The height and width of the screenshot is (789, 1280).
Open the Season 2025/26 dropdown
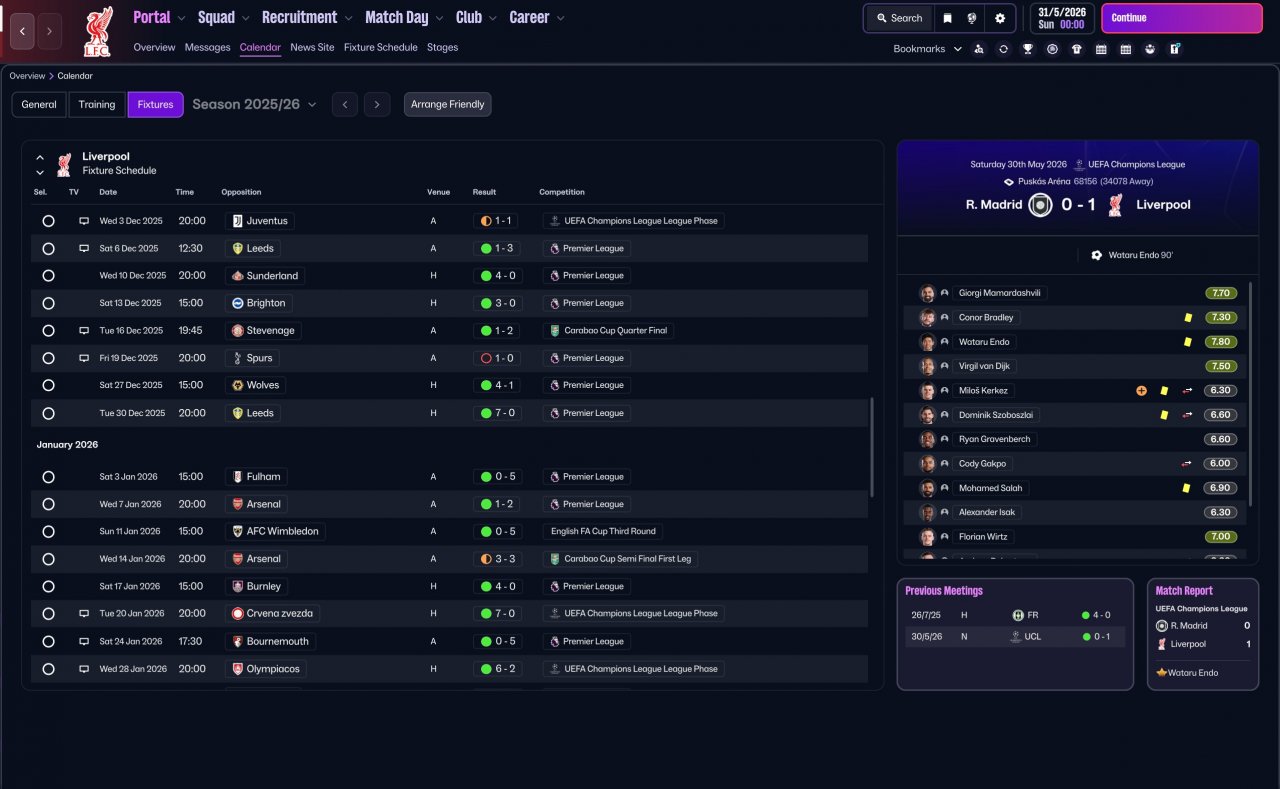tap(255, 104)
